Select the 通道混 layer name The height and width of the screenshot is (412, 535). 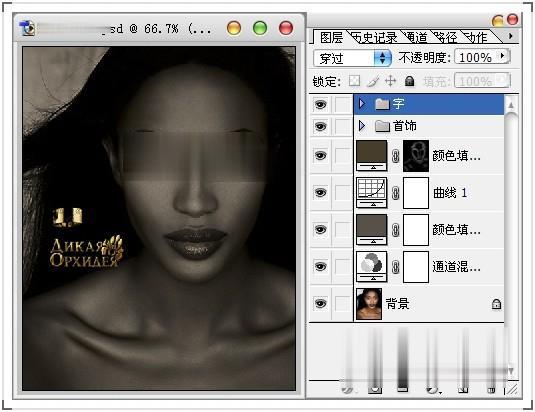pos(456,266)
